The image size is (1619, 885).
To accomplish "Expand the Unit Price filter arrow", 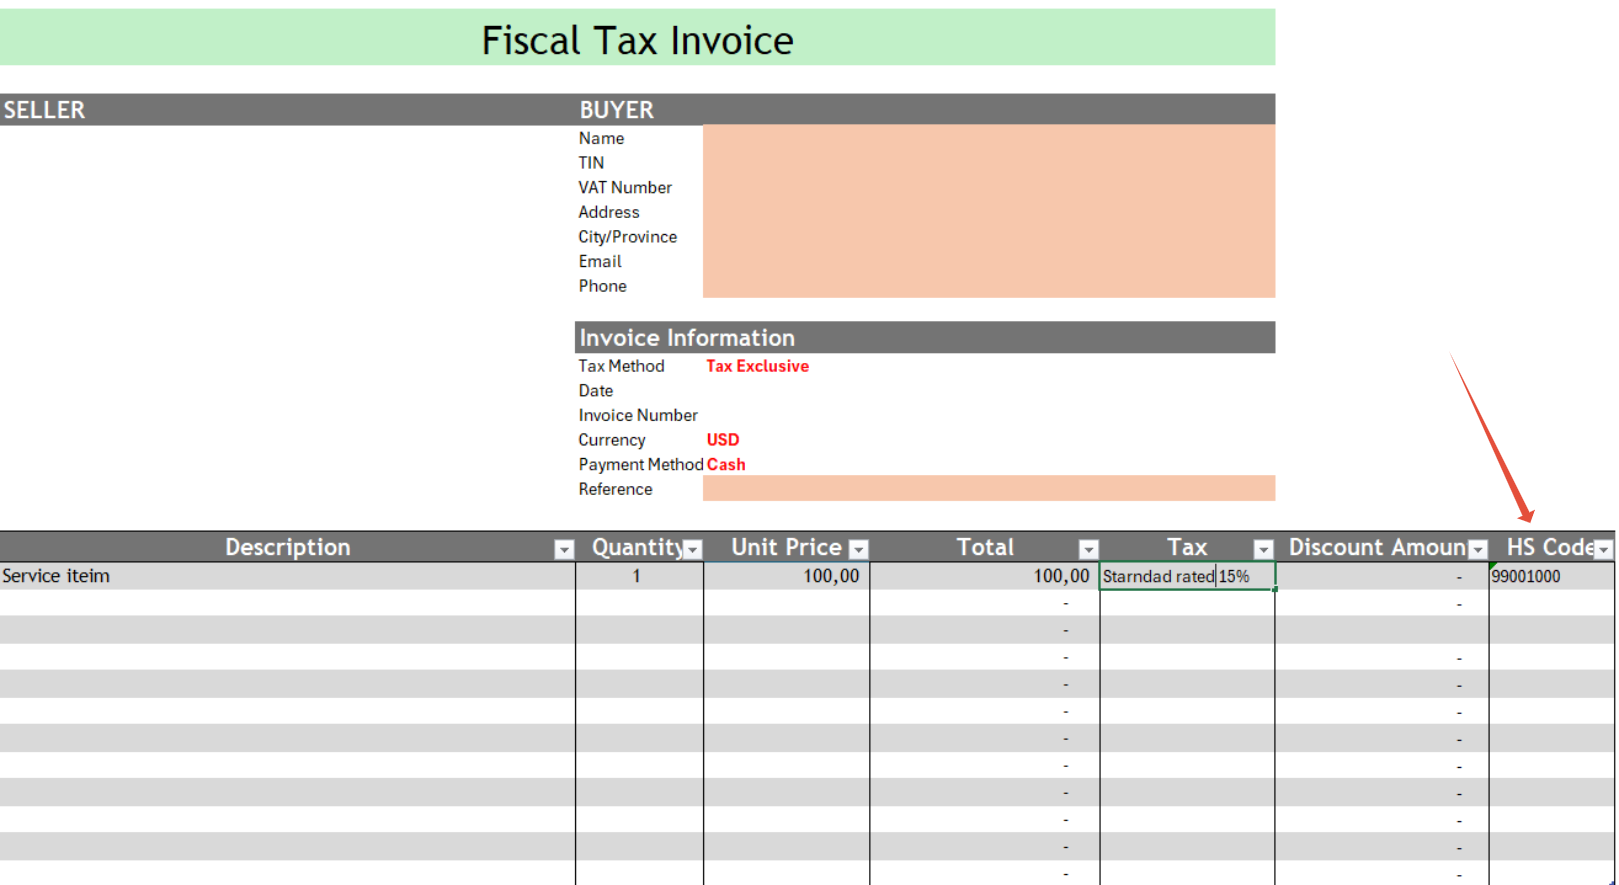I will point(859,549).
